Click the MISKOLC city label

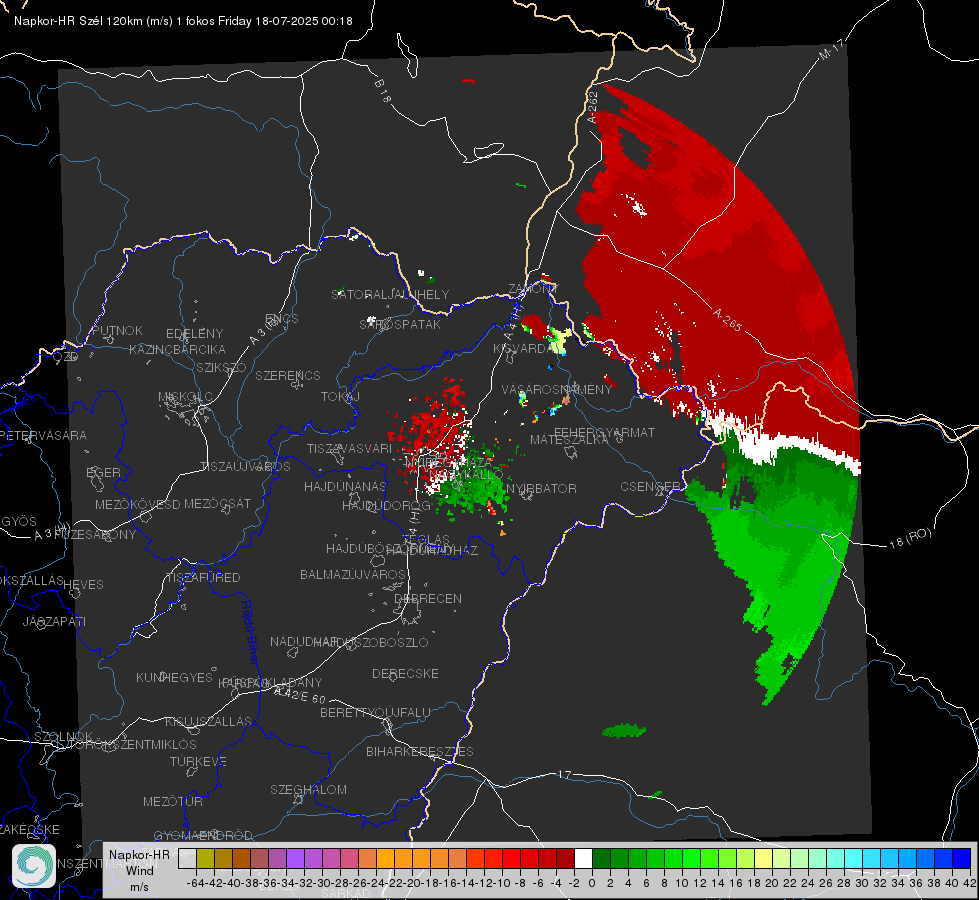[185, 397]
